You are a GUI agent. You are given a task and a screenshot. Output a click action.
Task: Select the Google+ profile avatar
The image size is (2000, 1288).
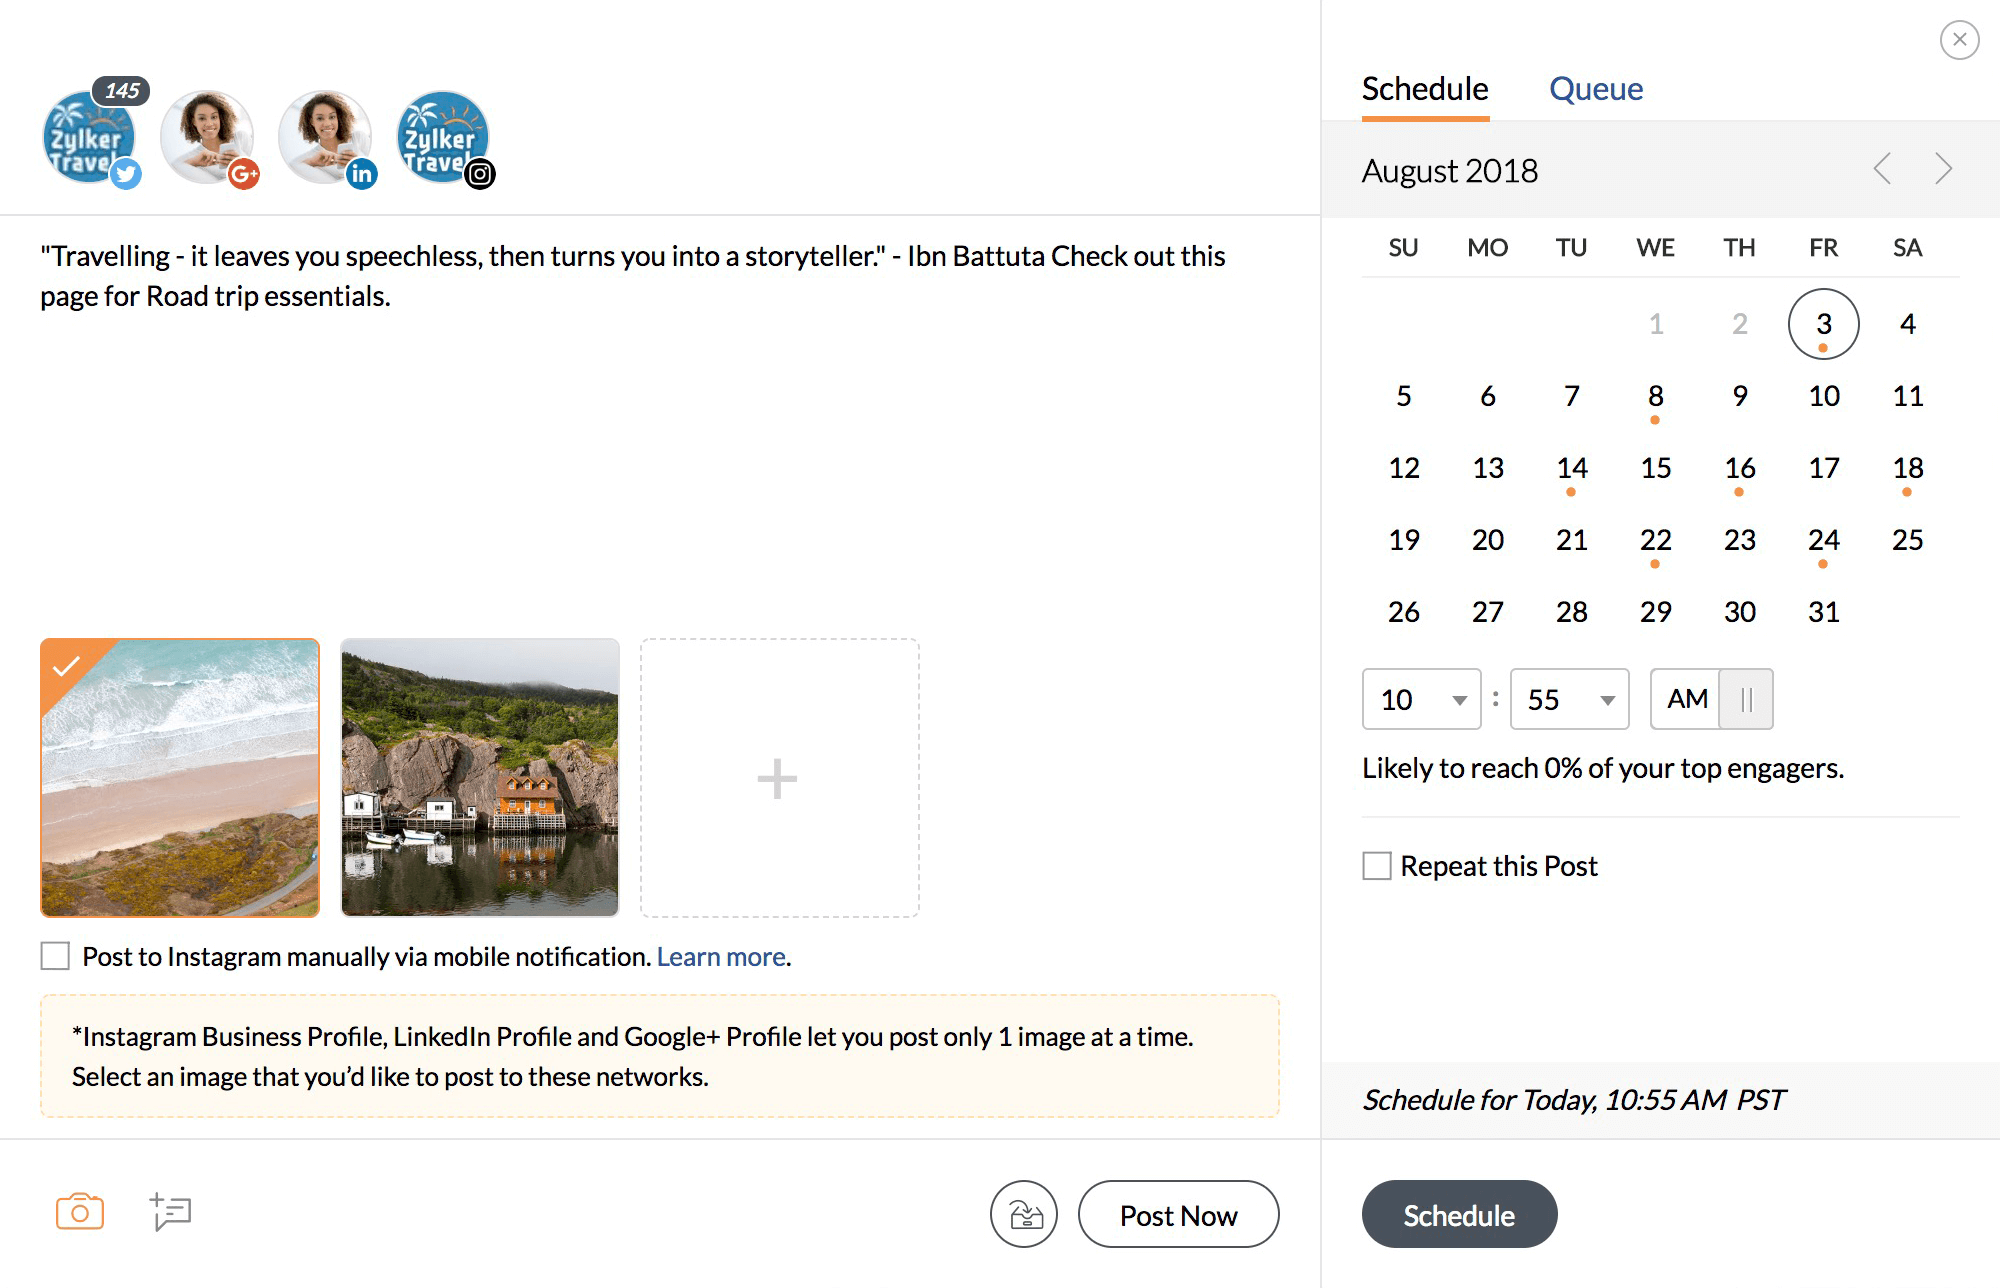207,138
